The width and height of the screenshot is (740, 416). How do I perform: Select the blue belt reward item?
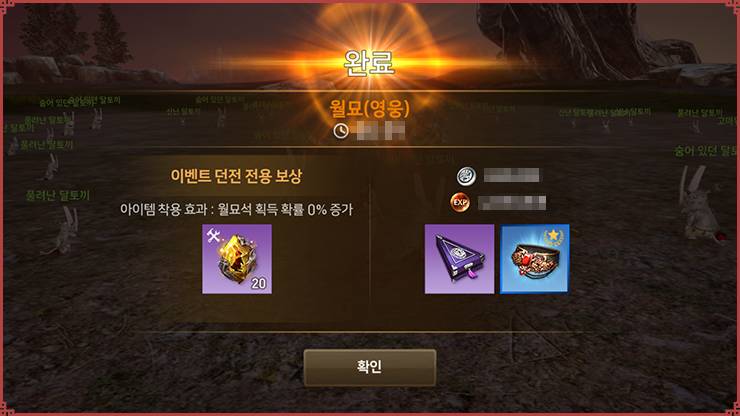(535, 259)
